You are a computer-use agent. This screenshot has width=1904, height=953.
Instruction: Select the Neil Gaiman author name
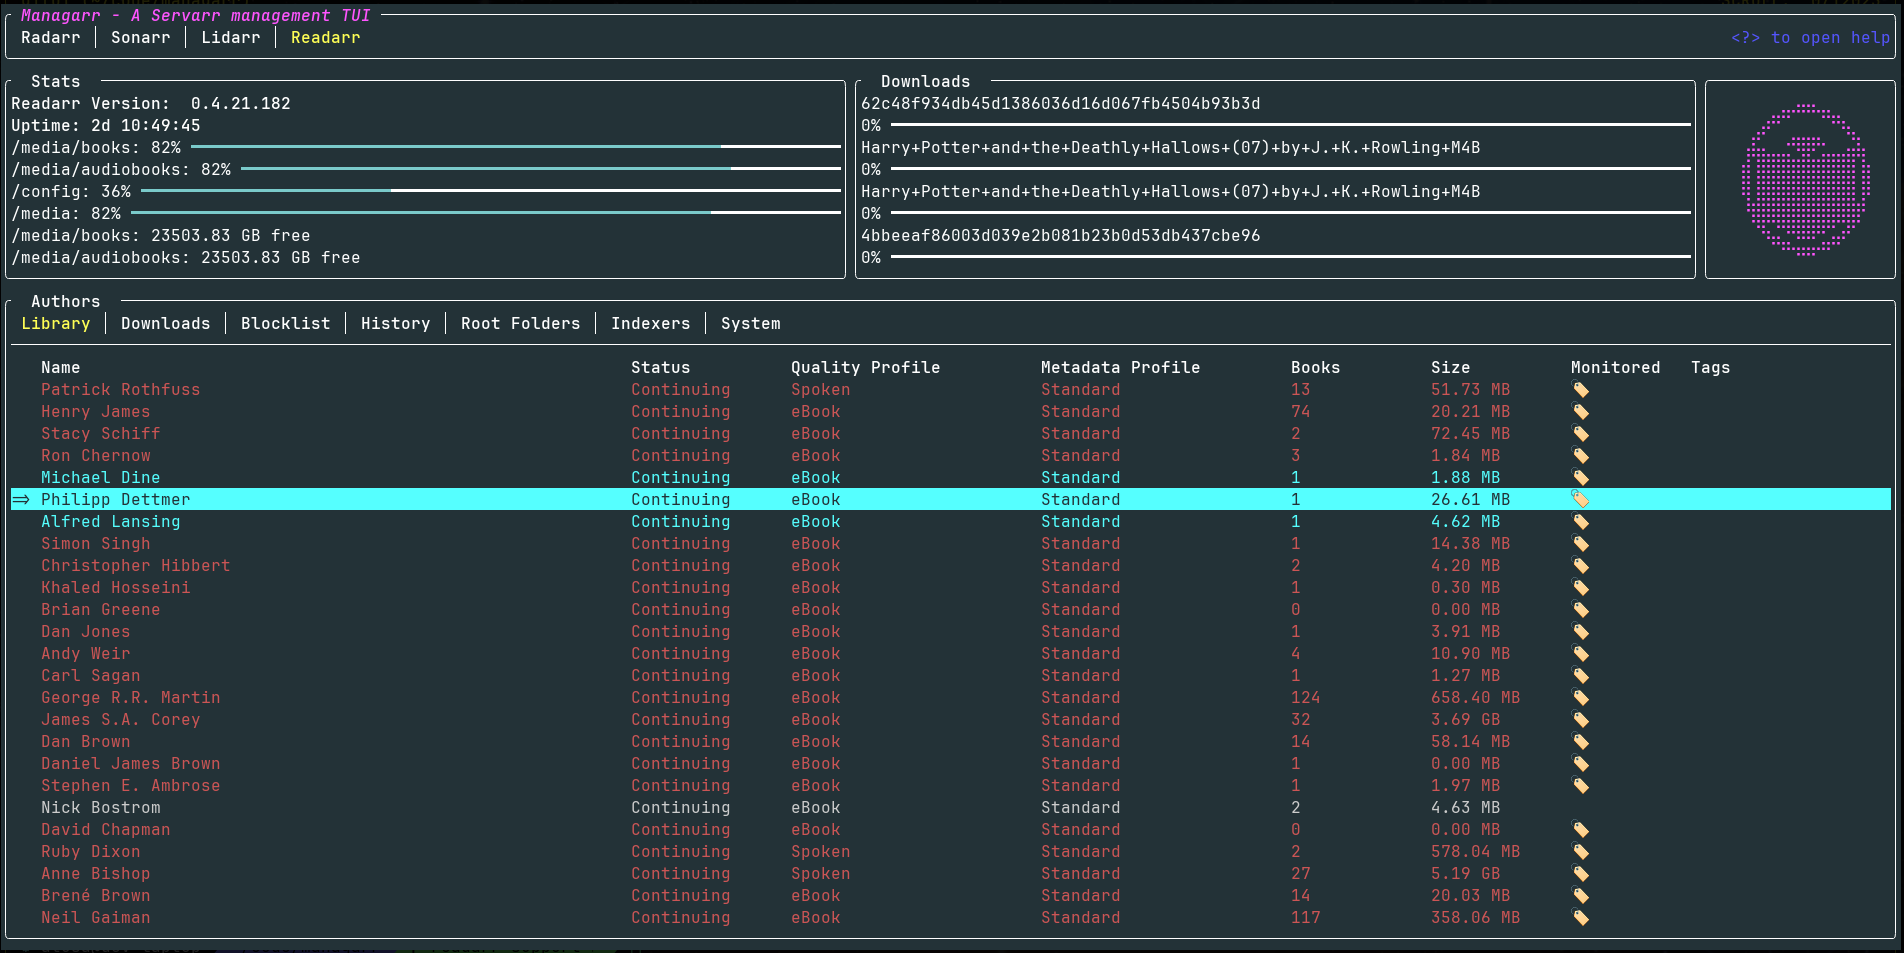[x=95, y=918]
